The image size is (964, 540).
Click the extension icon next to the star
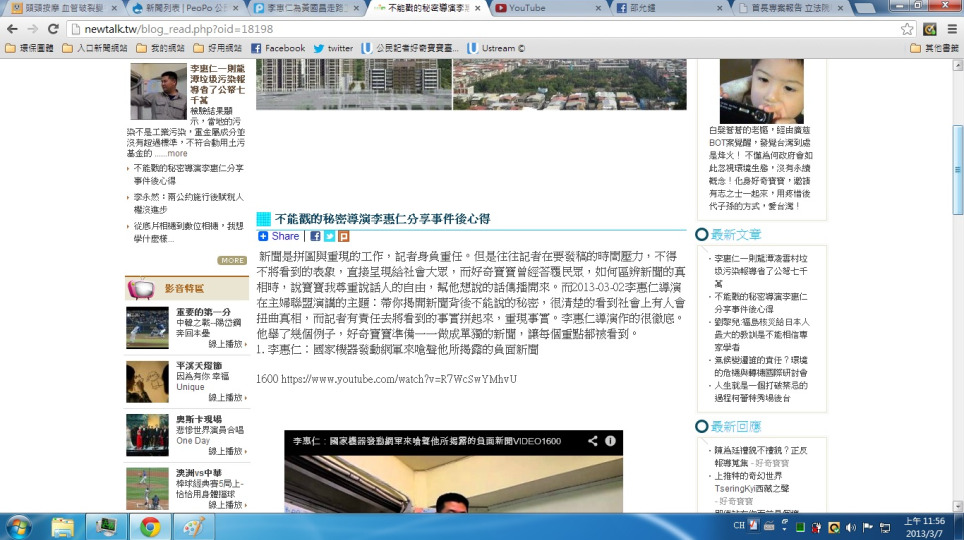tap(930, 29)
